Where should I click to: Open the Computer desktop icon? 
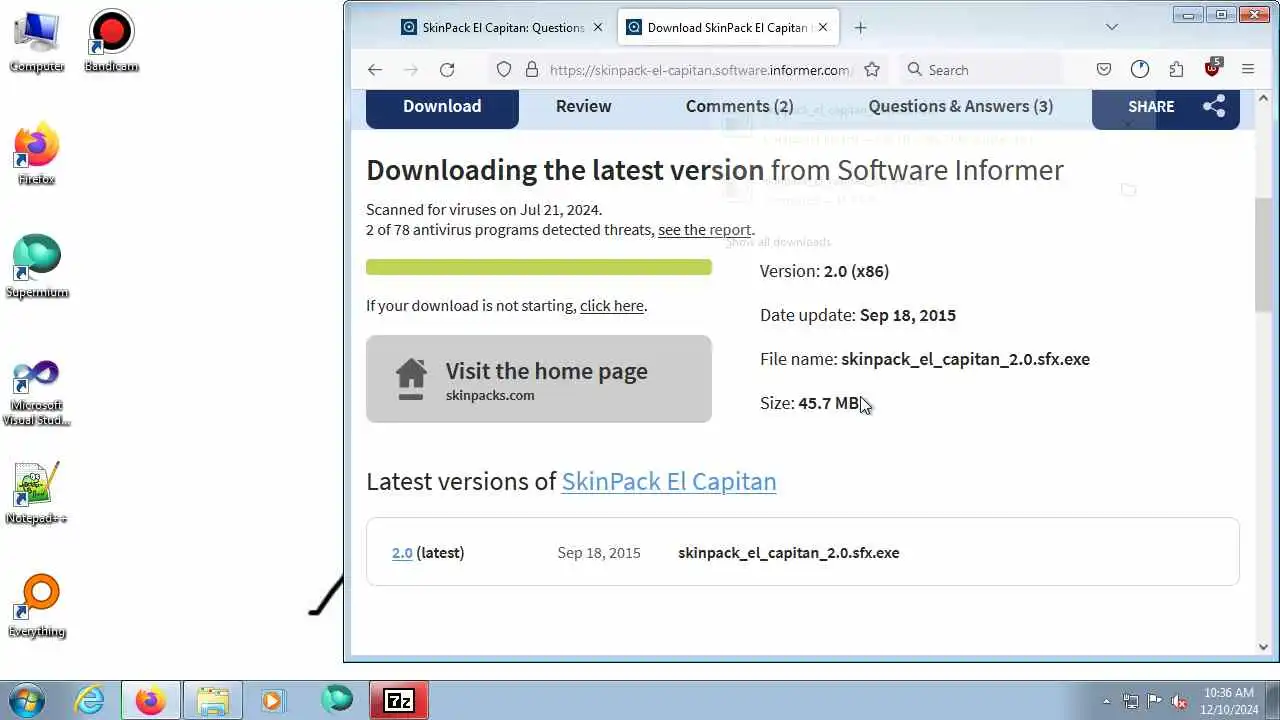tap(37, 41)
